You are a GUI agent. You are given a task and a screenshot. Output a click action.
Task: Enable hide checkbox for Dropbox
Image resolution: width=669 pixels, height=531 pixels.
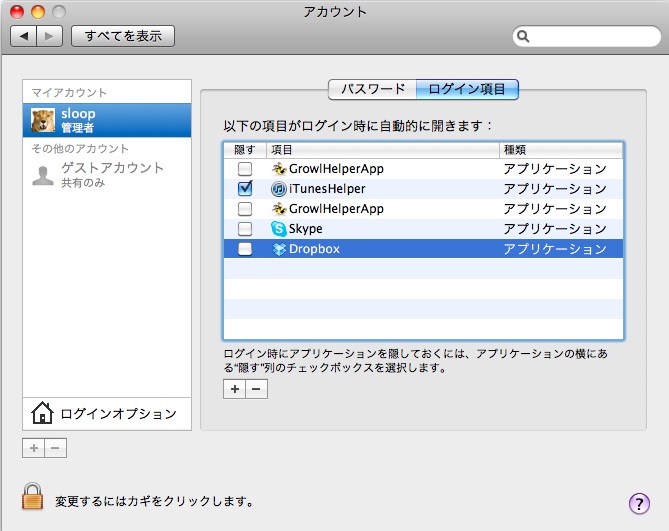(x=245, y=249)
